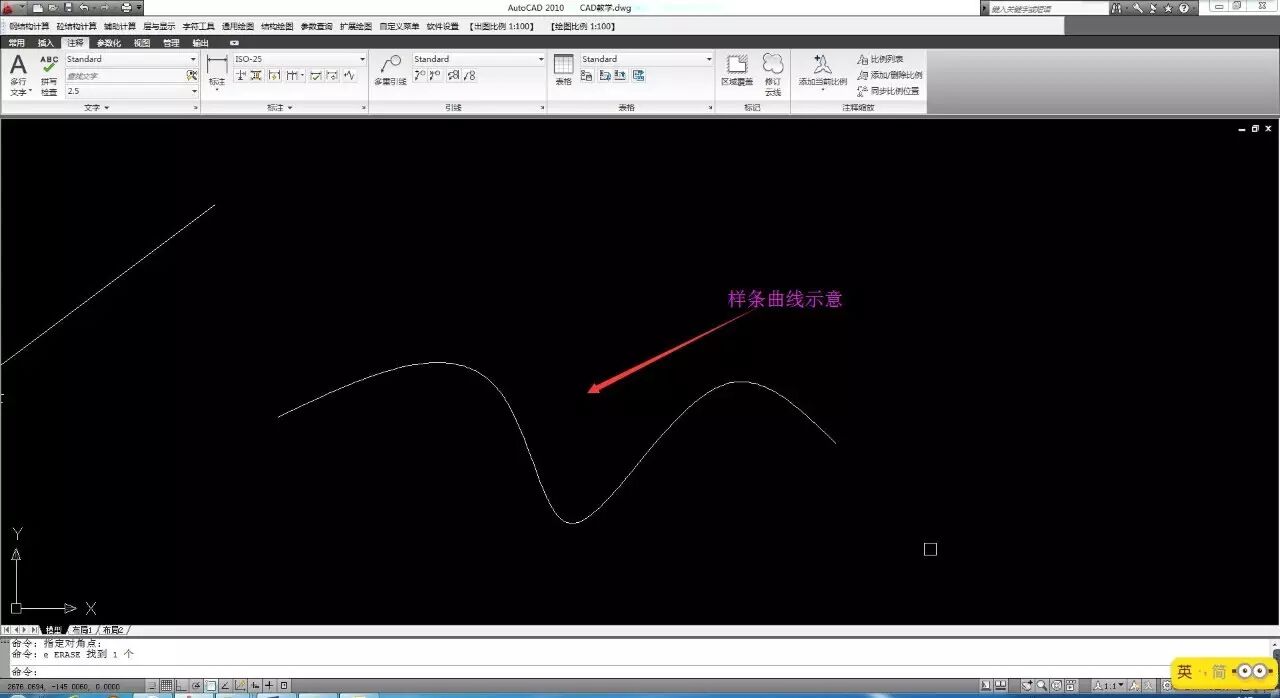Click the dimension jog line icon
The width and height of the screenshot is (1280, 698).
[x=348, y=75]
